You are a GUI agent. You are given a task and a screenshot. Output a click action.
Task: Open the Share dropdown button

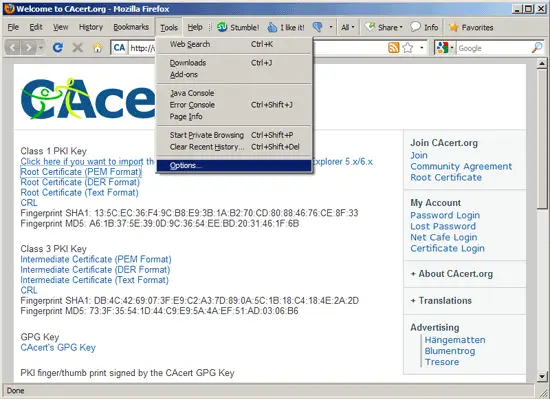click(383, 27)
